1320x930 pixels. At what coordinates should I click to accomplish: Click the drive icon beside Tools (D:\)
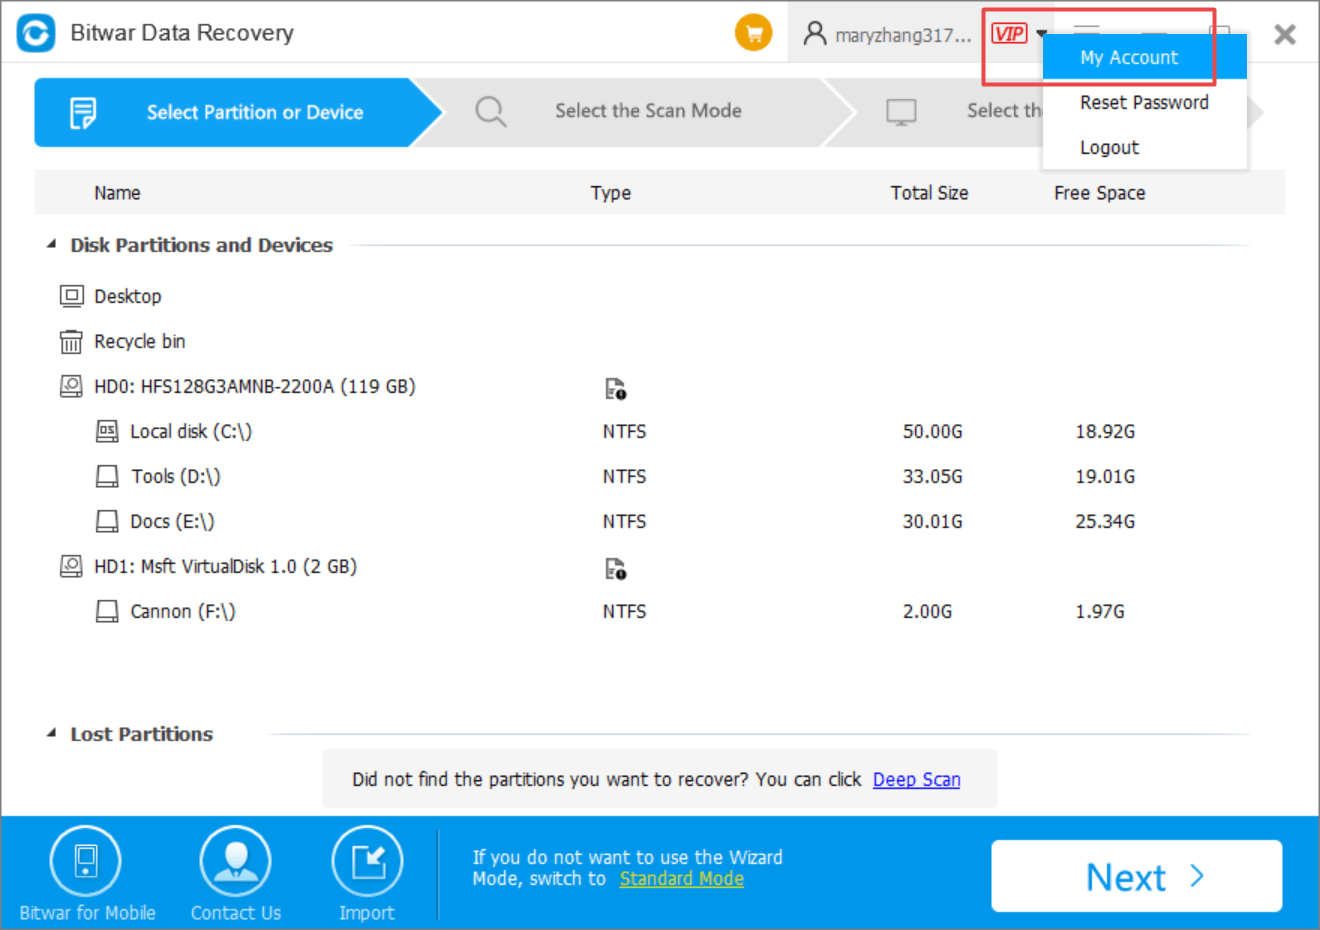(x=107, y=476)
